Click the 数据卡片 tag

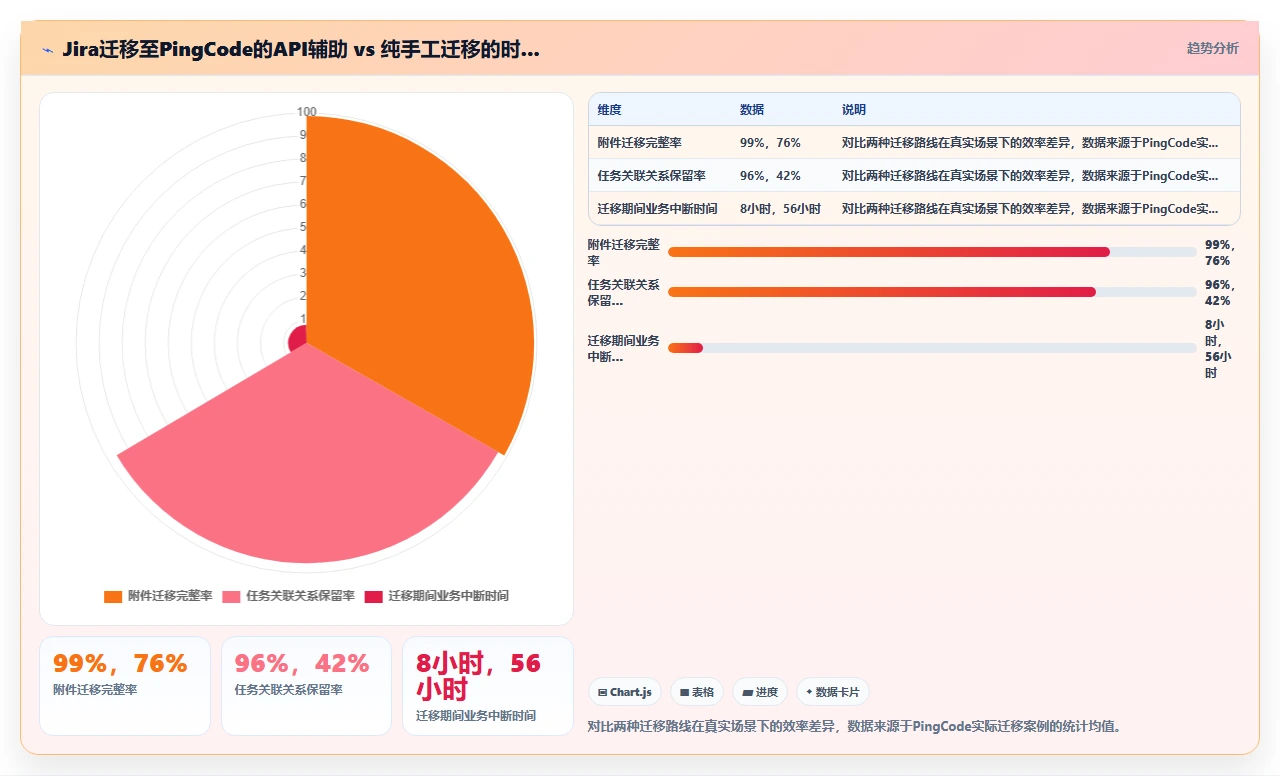click(832, 692)
